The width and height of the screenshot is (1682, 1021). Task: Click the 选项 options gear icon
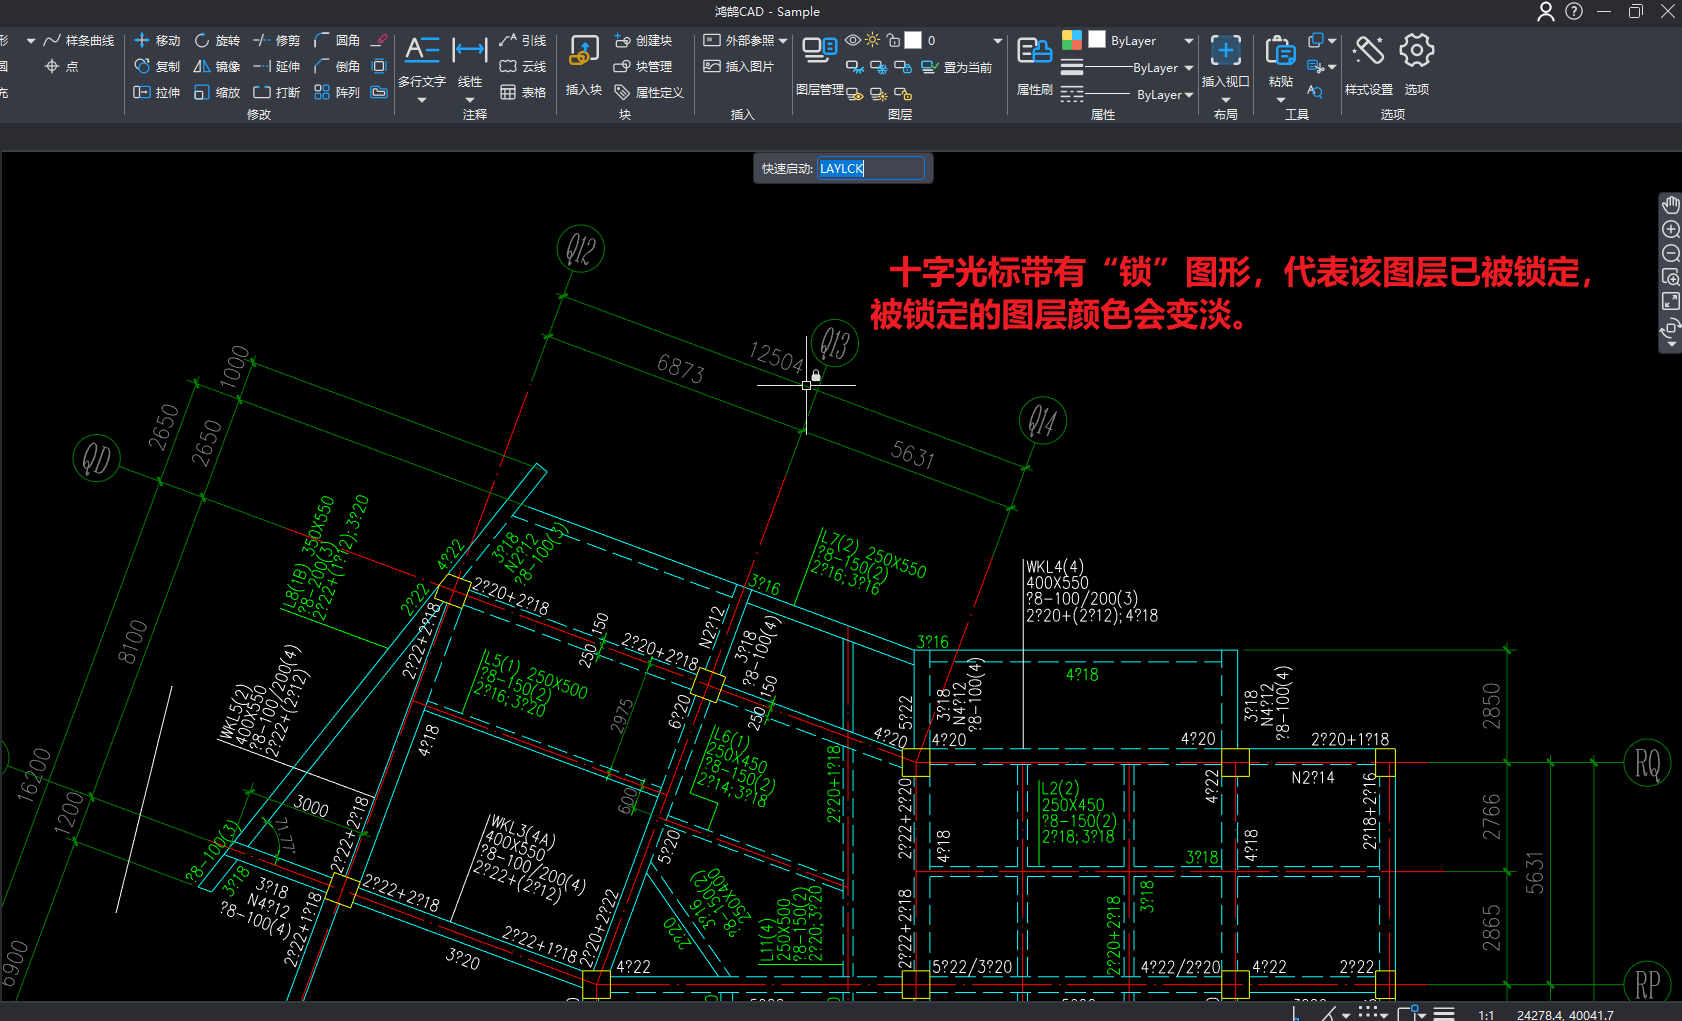coord(1416,52)
